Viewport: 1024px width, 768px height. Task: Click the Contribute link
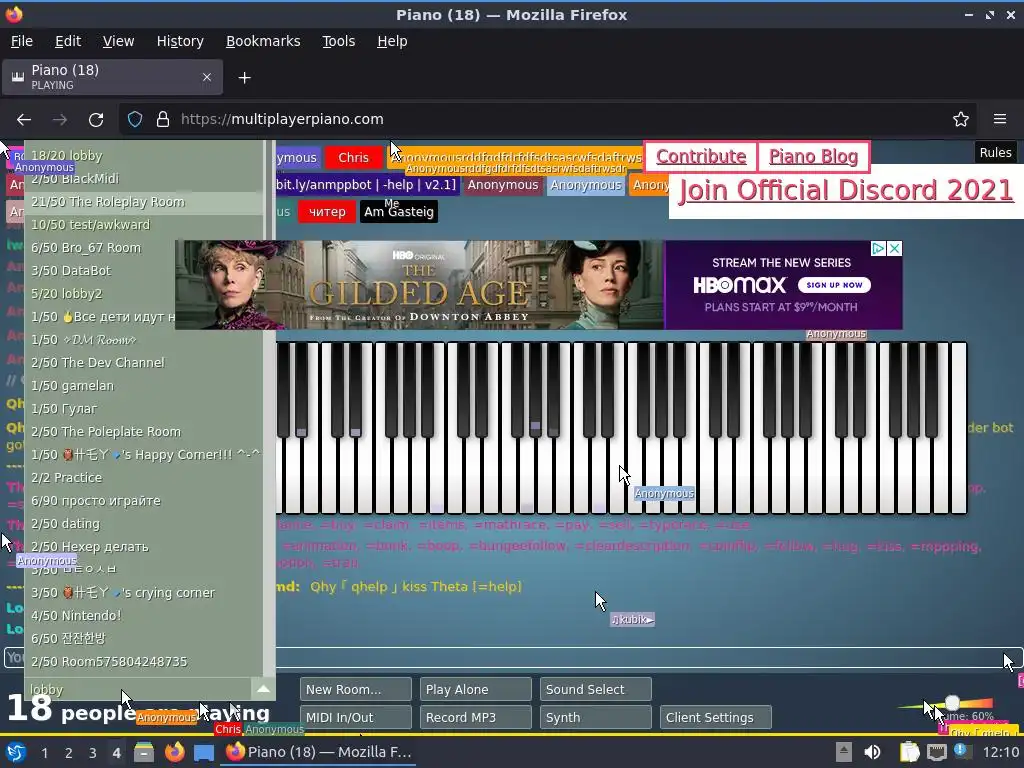pyautogui.click(x=701, y=157)
